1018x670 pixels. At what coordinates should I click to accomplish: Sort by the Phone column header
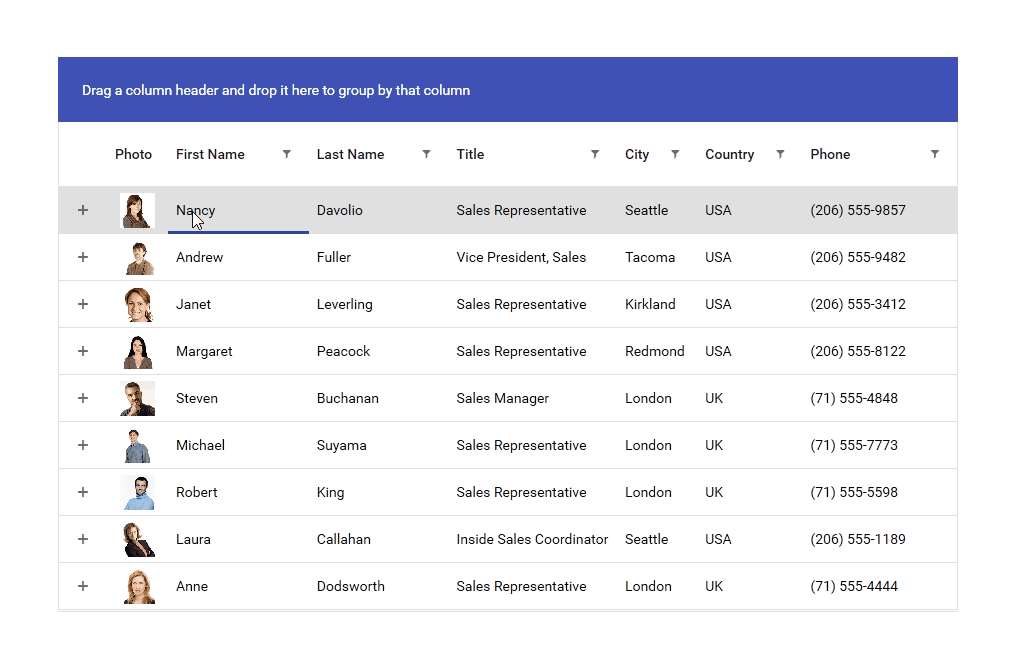830,153
